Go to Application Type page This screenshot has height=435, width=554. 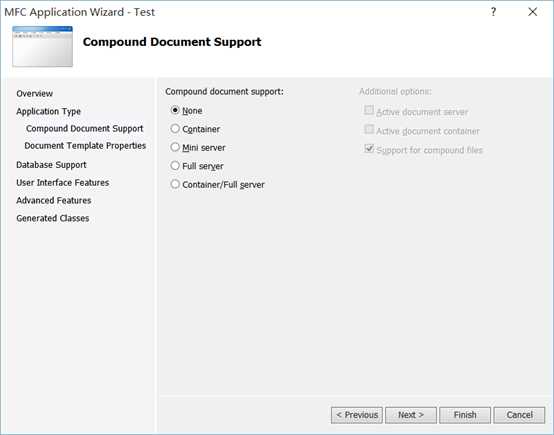[x=48, y=111]
